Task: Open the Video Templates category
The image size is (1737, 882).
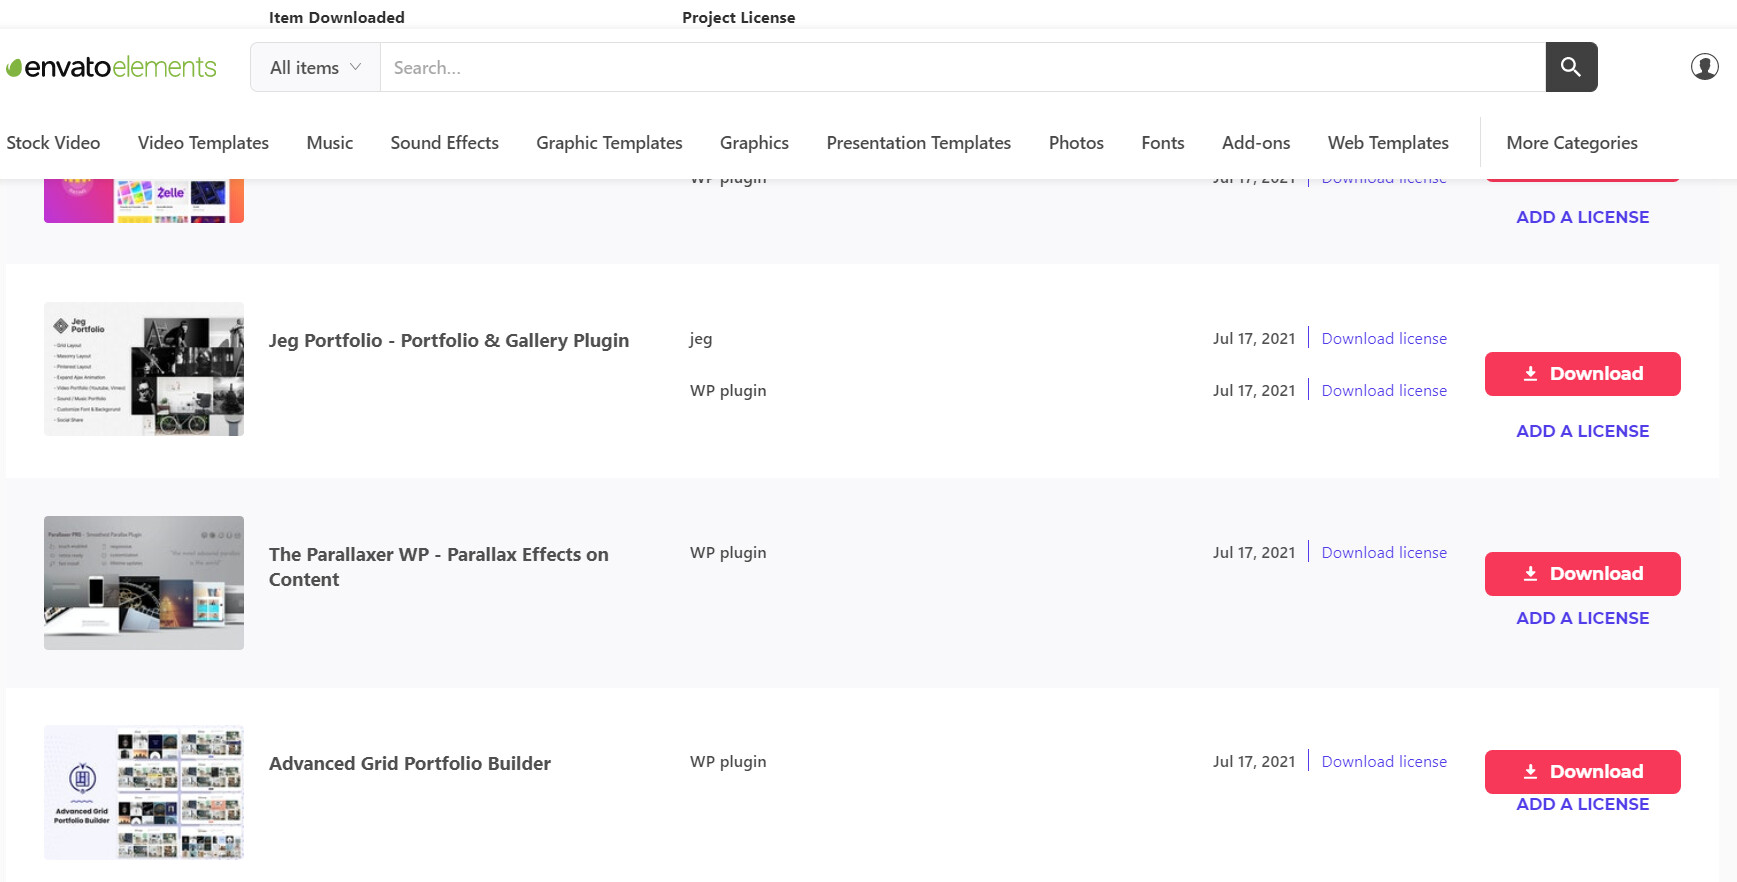Action: [x=203, y=143]
